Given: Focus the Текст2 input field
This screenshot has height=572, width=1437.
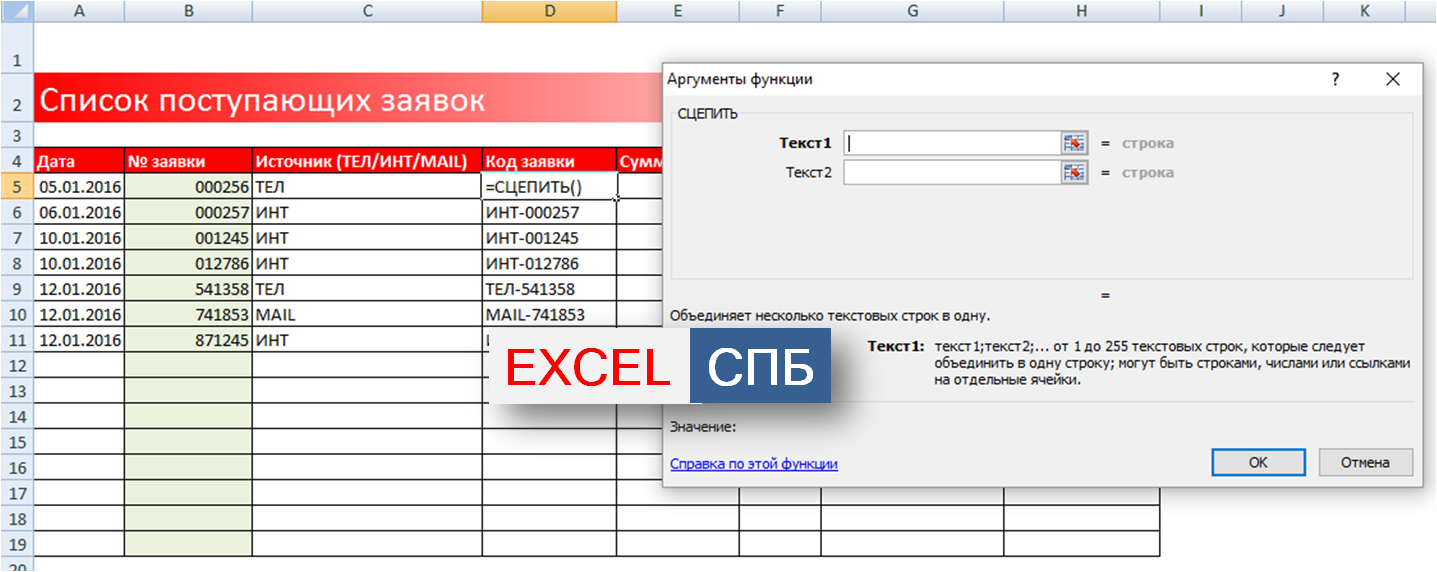Looking at the screenshot, I should point(951,173).
